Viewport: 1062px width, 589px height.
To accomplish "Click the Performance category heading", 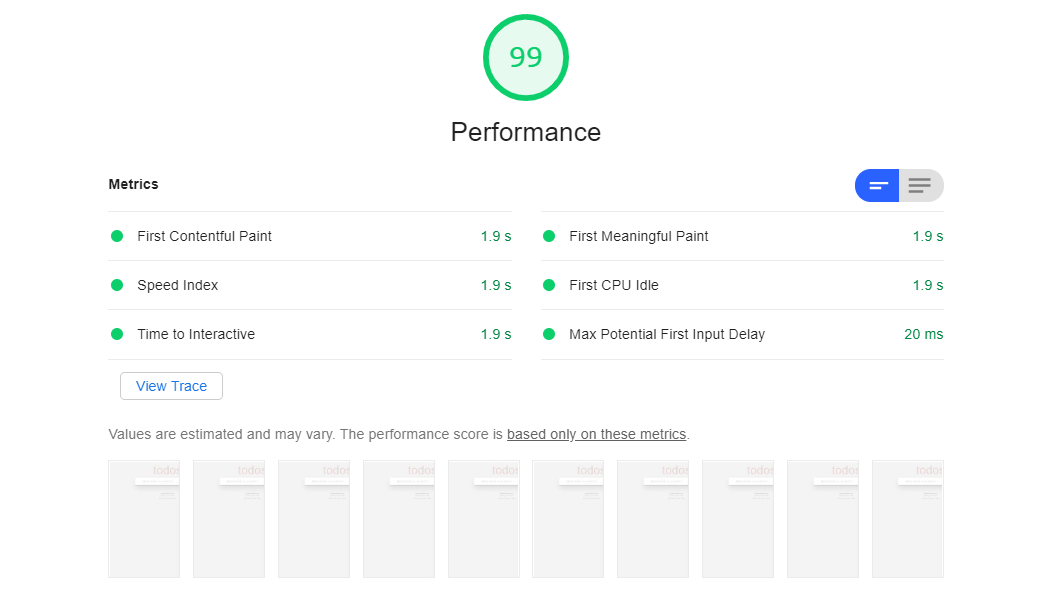I will coord(526,132).
